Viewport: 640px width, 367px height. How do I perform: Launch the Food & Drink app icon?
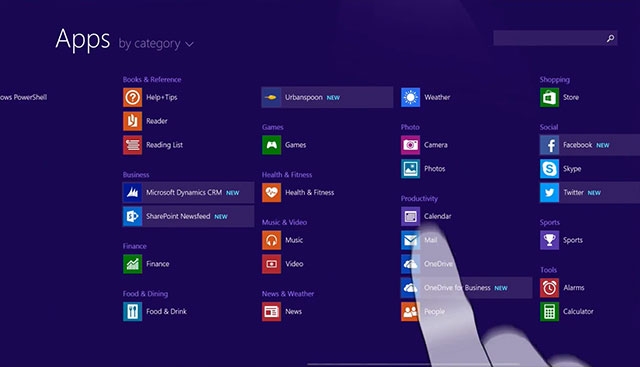[x=133, y=311]
